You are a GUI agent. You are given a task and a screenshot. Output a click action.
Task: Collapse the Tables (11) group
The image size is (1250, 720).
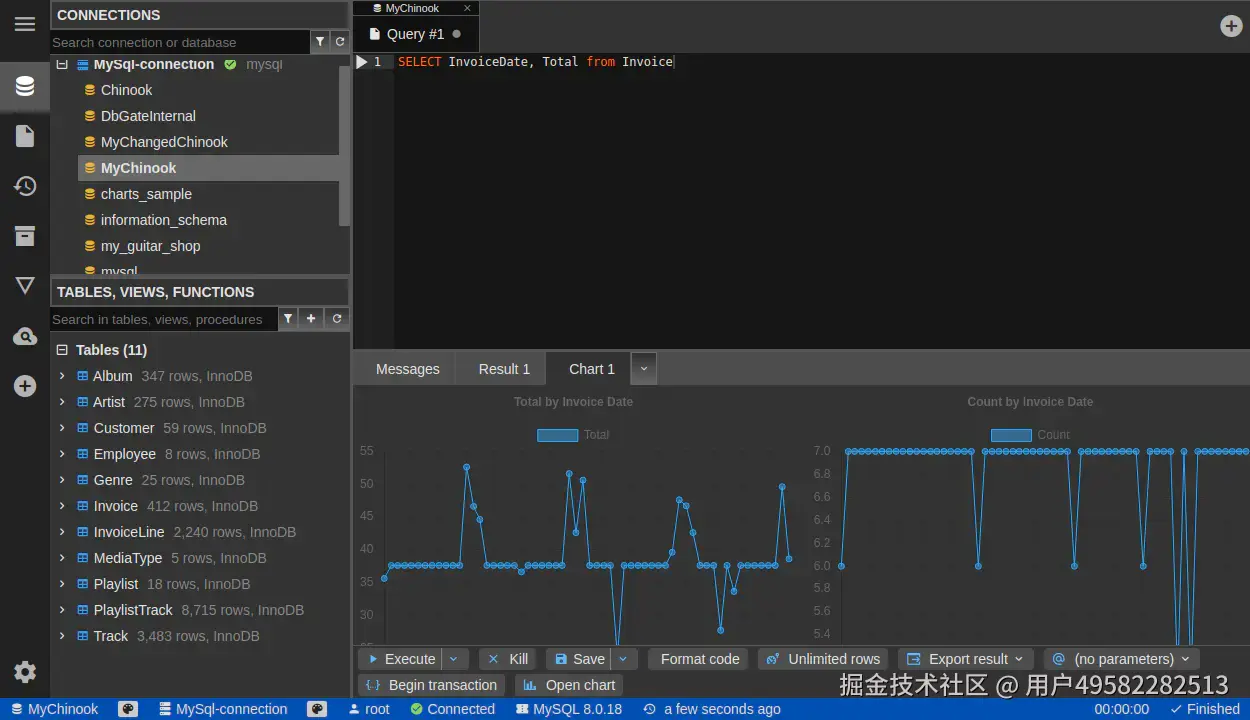[x=62, y=350]
